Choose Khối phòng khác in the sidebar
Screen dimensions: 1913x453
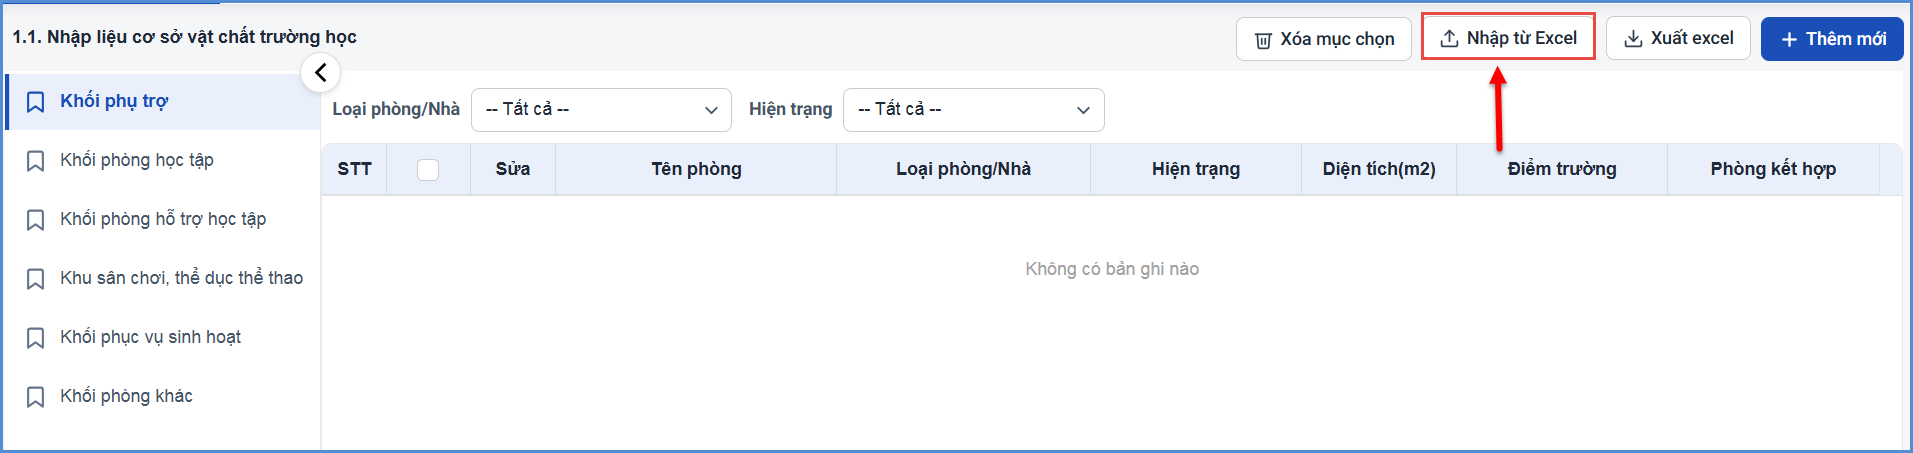click(162, 396)
